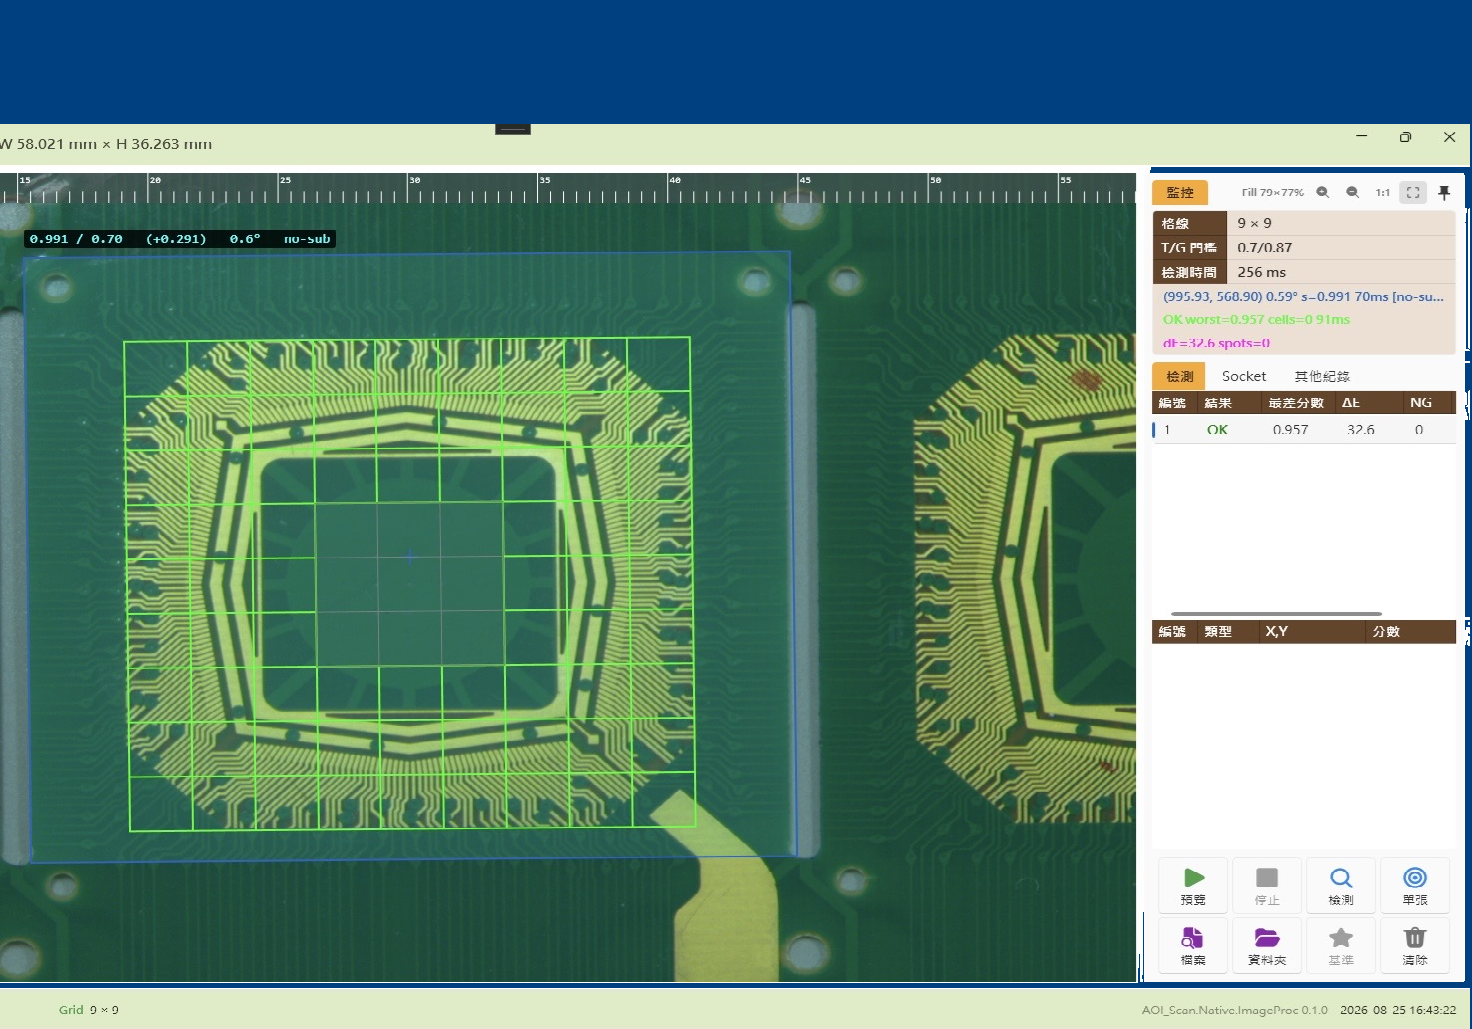
Task: Click the horizontal scrollbar under results table
Action: 1276,614
